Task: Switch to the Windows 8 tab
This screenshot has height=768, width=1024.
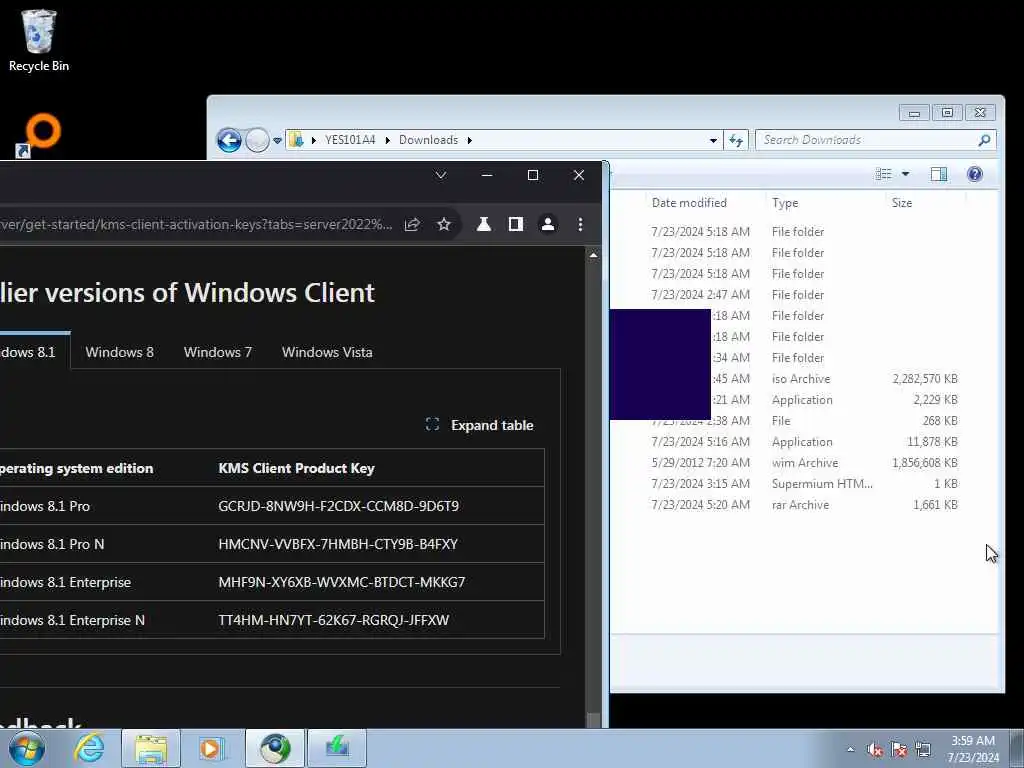Action: pyautogui.click(x=120, y=352)
